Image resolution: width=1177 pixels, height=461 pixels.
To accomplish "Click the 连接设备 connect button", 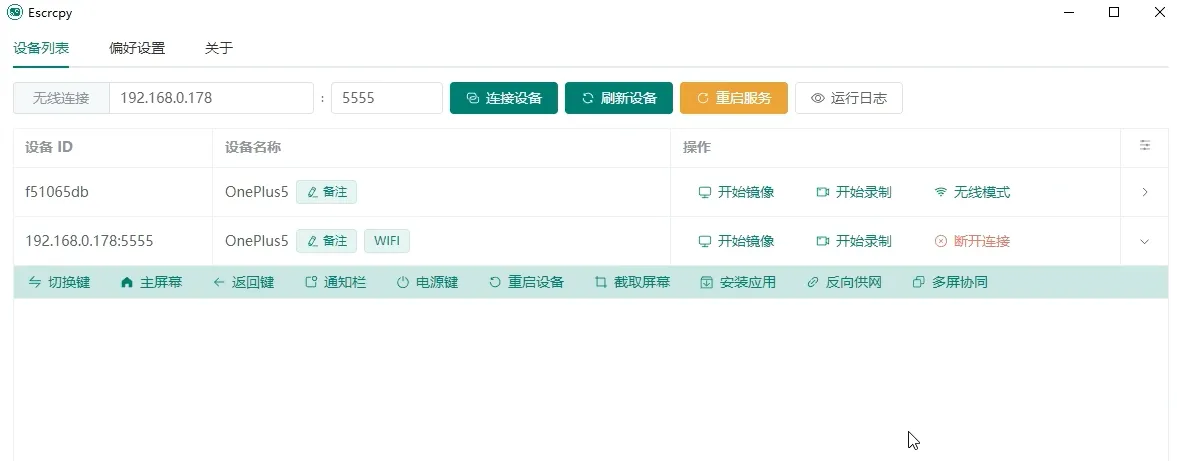I will 504,98.
